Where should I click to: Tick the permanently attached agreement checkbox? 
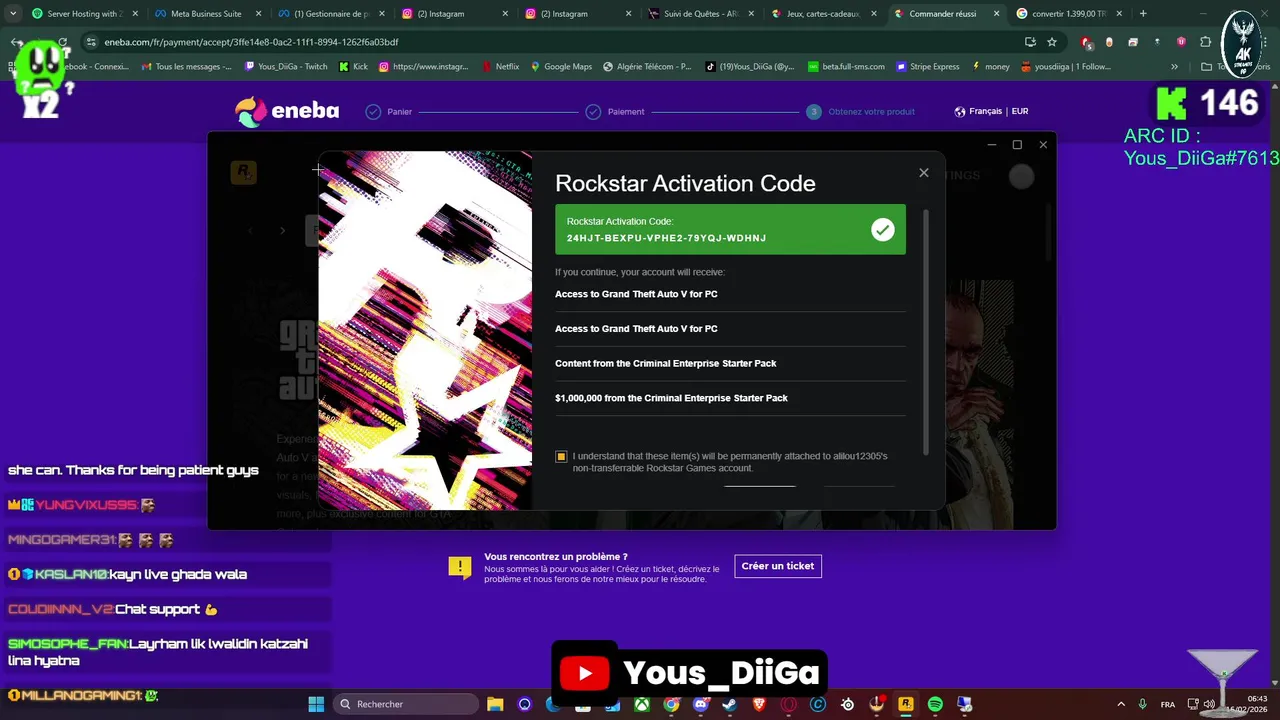[561, 457]
